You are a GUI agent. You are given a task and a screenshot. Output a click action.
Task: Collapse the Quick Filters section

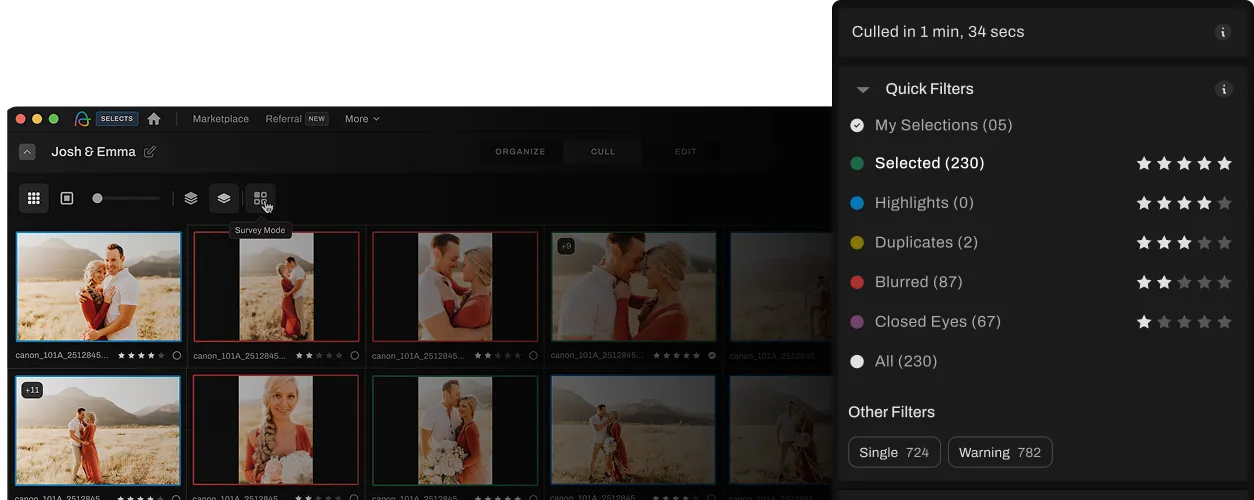[x=862, y=89]
